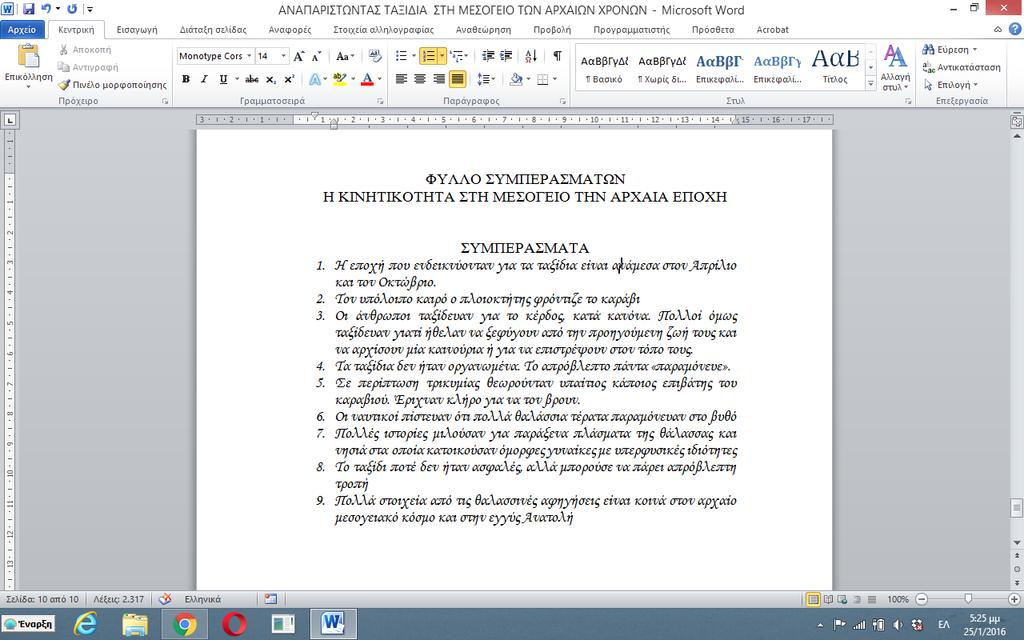The image size is (1024, 640).
Task: Open borders dropdown
Action: [554, 79]
